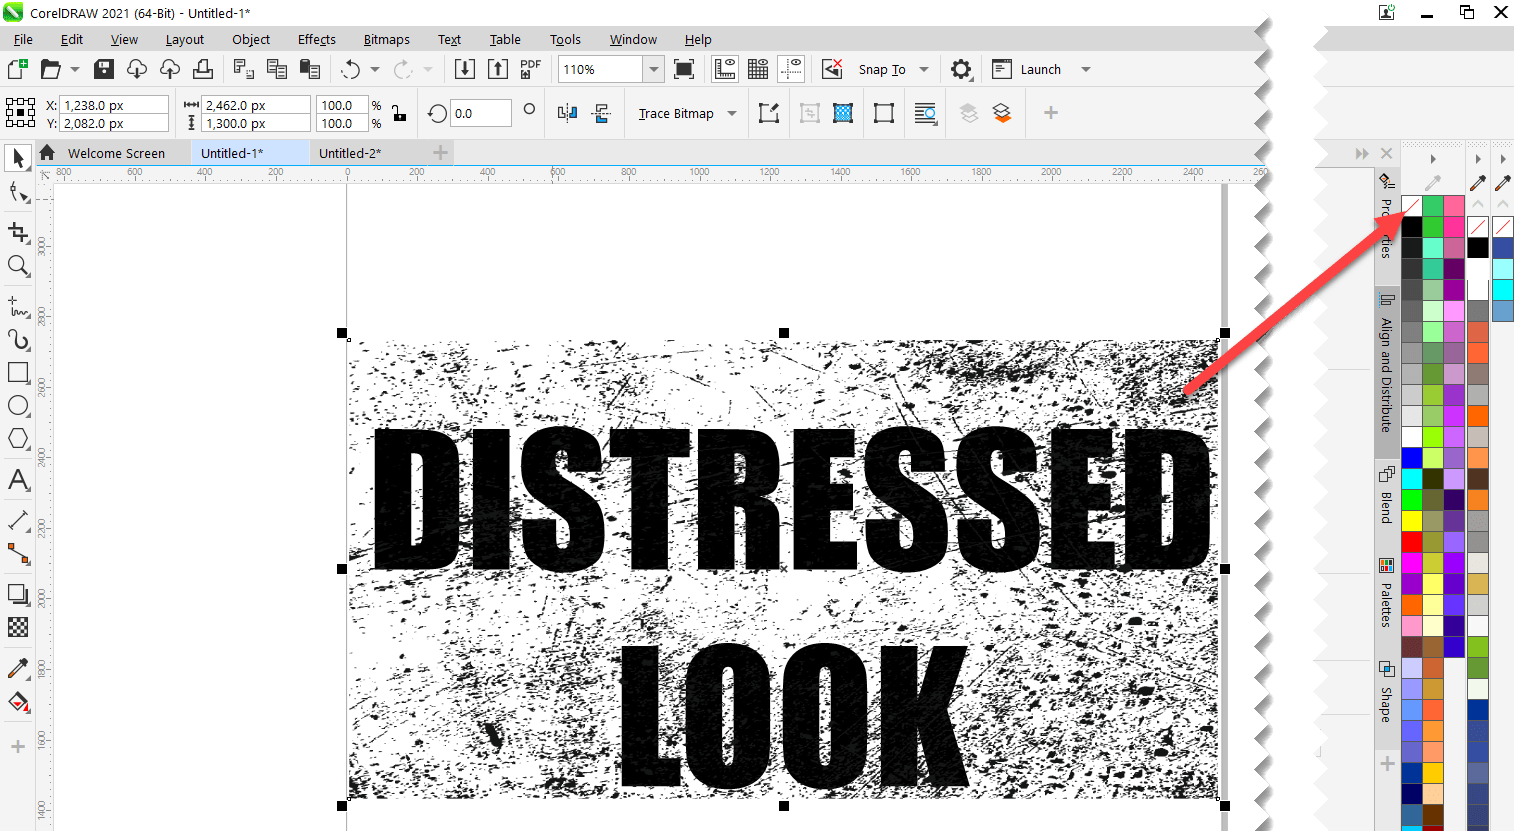Select the Color Eyedropper tool
This screenshot has height=831, width=1514.
coord(18,668)
